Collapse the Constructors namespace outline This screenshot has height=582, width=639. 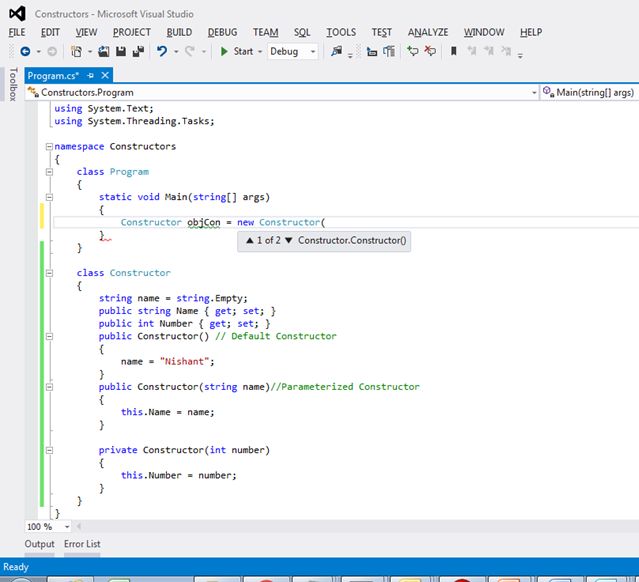pos(48,146)
